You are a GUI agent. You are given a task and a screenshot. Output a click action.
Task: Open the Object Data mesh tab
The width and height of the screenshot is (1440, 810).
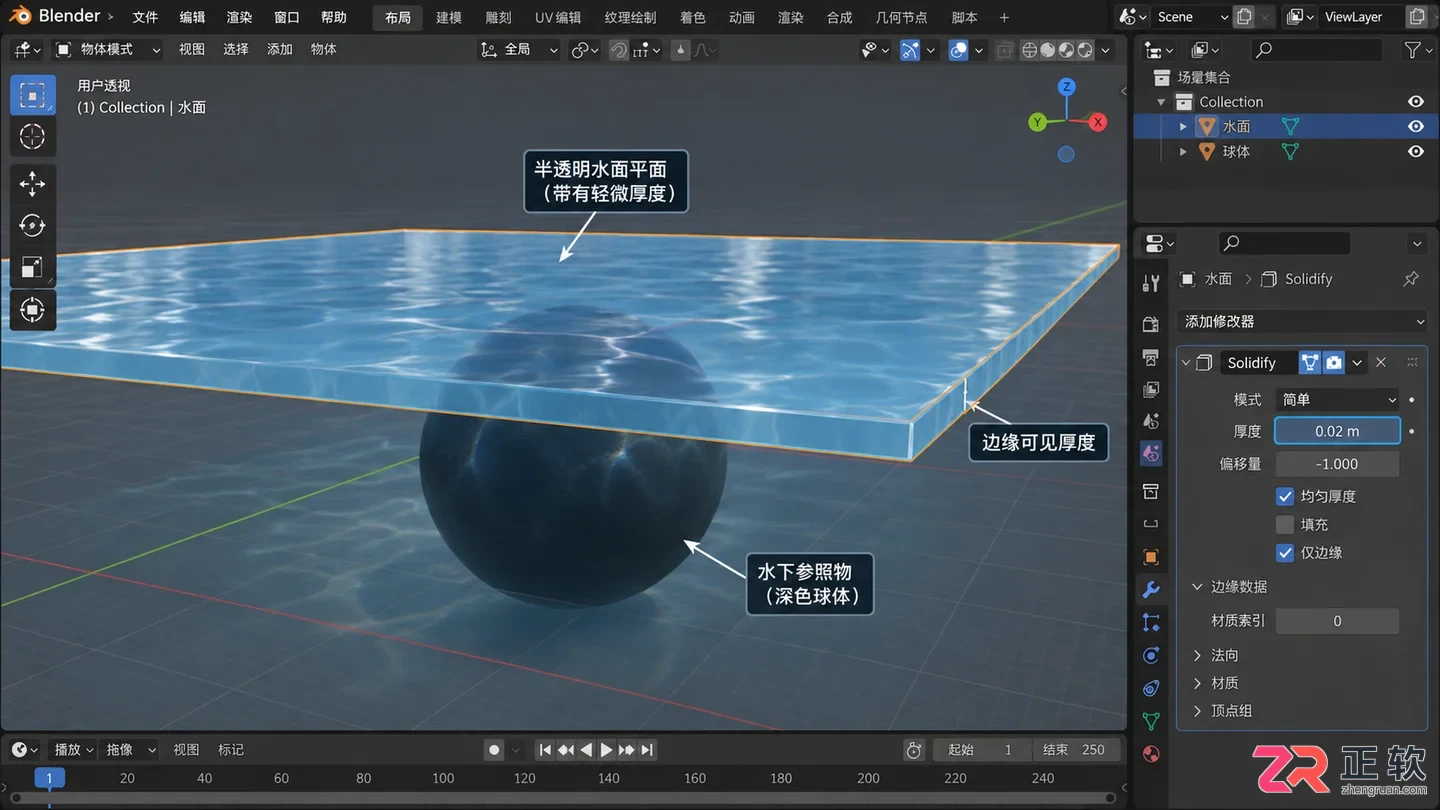coord(1151,721)
